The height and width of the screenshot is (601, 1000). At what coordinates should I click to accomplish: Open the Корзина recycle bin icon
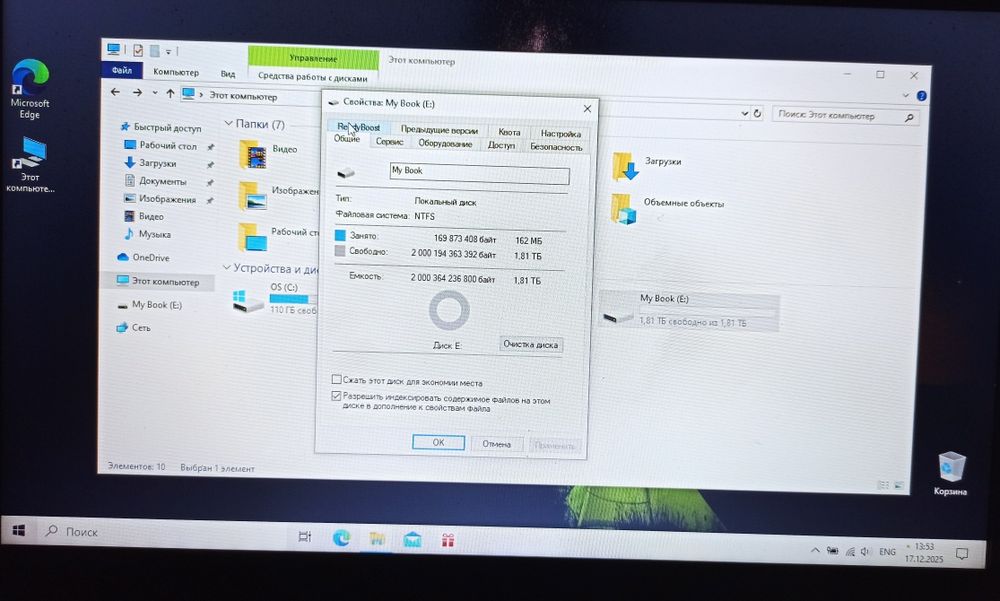point(950,473)
